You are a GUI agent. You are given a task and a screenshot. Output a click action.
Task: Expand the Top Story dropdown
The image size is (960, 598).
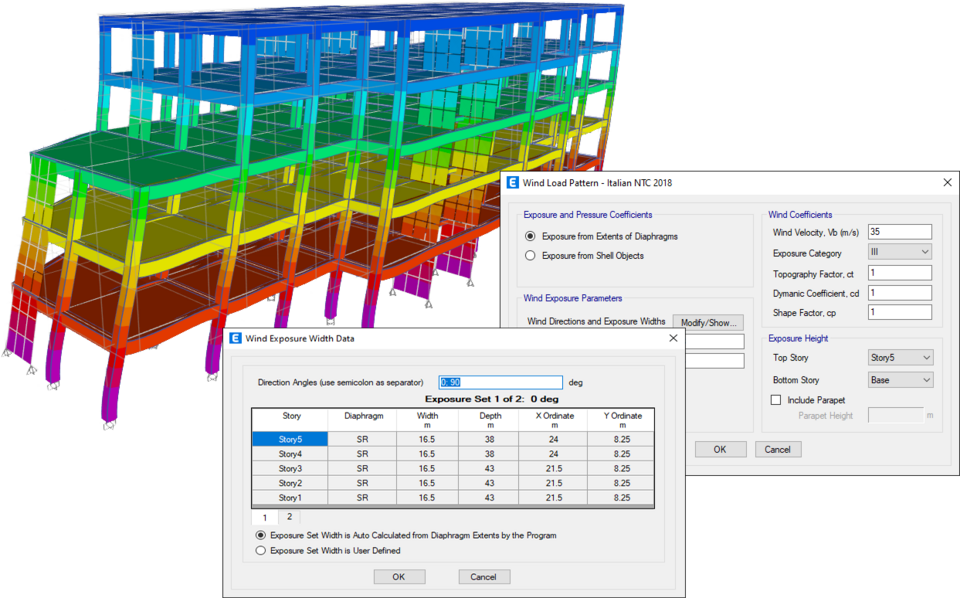click(899, 358)
